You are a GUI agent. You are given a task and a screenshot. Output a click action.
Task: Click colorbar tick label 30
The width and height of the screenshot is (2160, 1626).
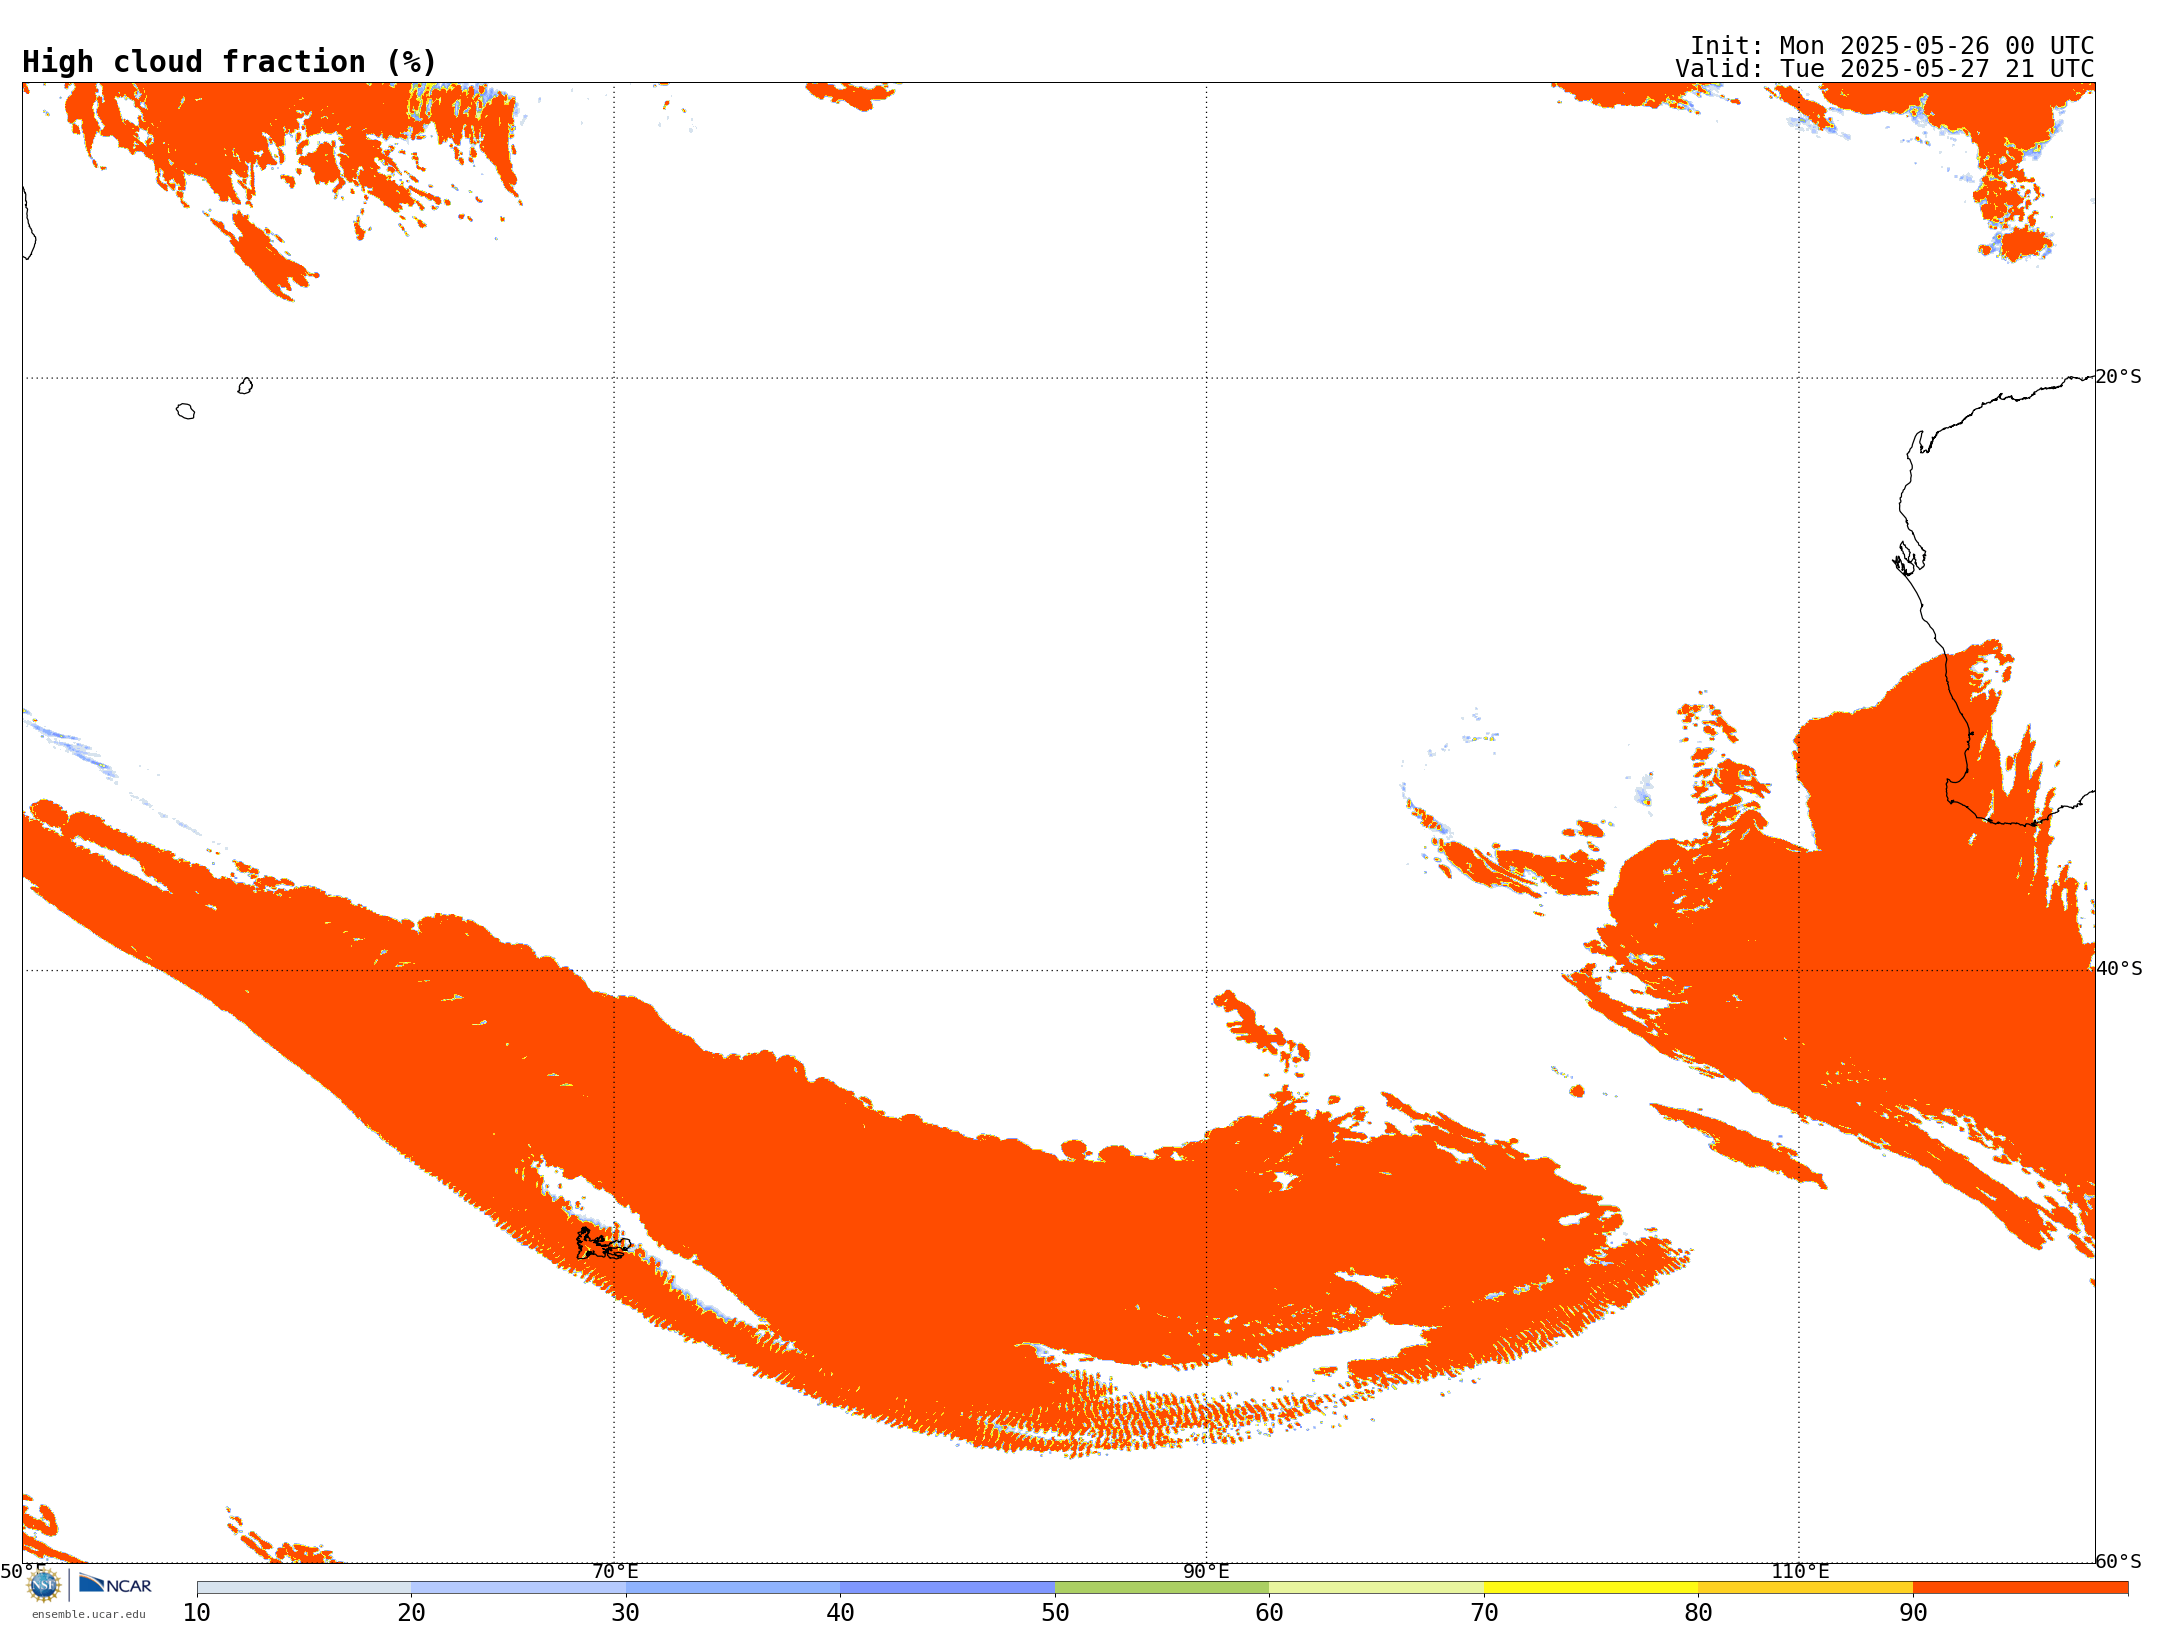(x=626, y=1613)
